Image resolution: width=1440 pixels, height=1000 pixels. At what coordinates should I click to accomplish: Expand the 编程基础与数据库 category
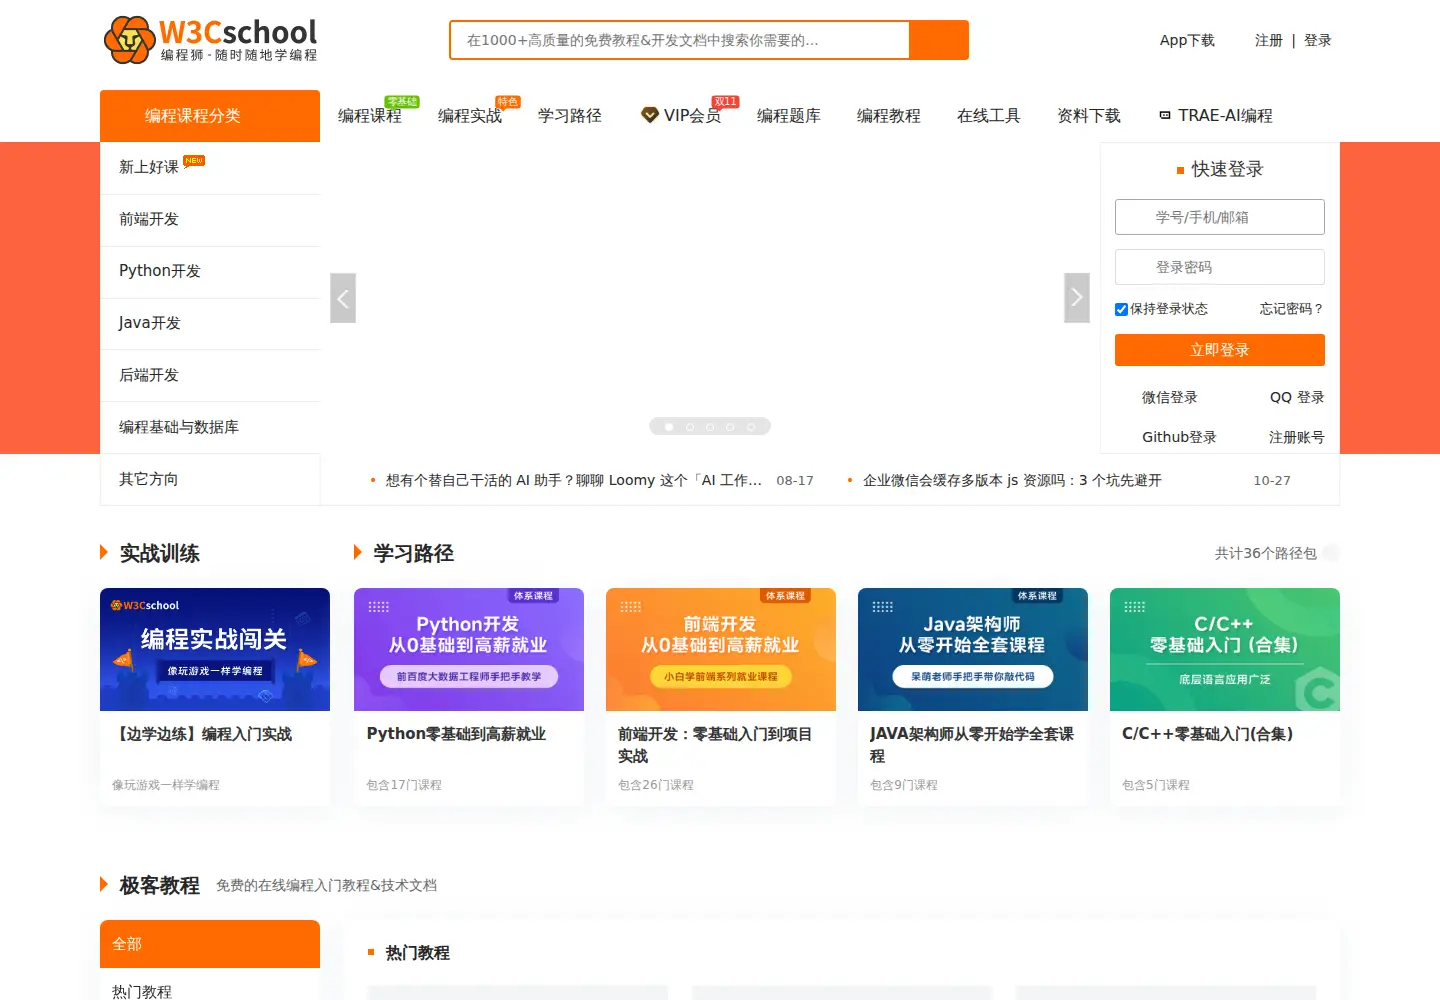(x=210, y=428)
